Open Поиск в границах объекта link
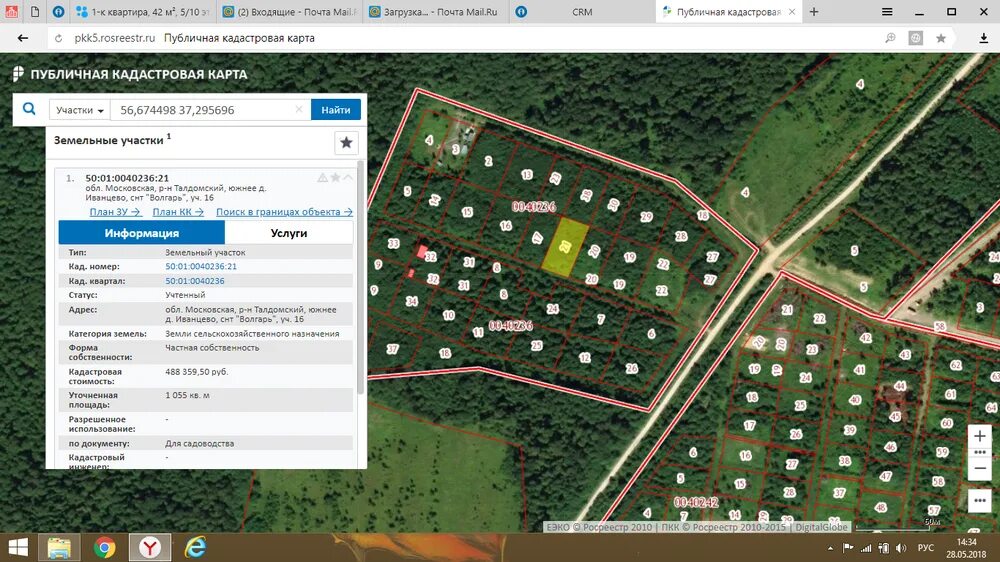This screenshot has width=1000, height=562. [x=284, y=212]
